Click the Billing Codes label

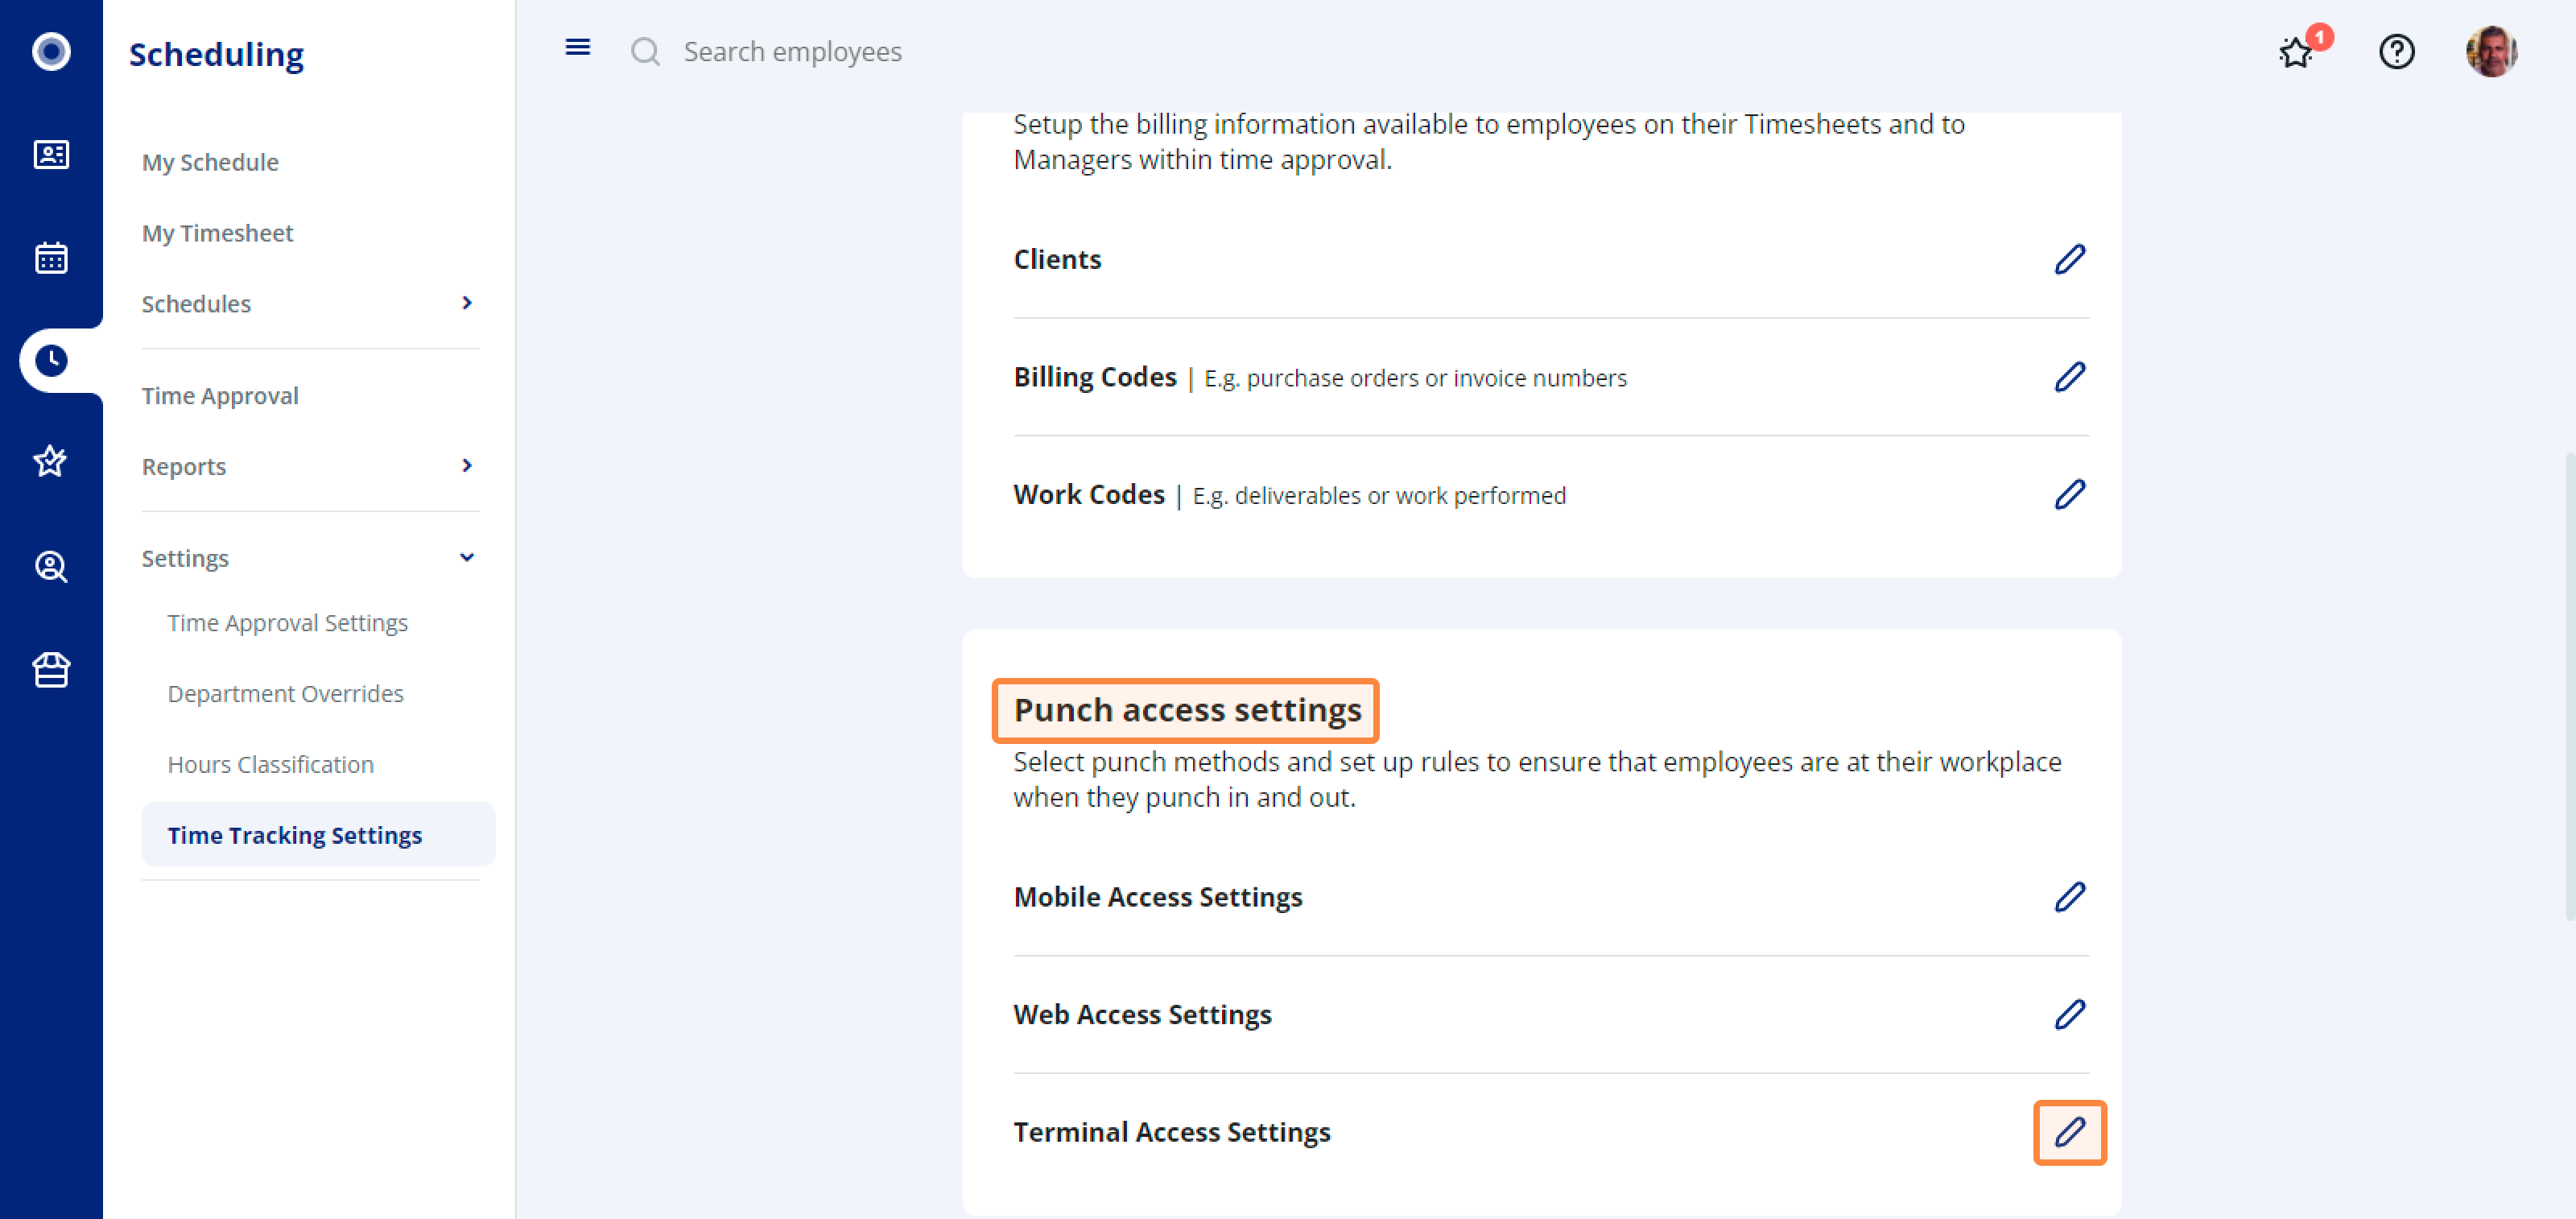[1095, 377]
